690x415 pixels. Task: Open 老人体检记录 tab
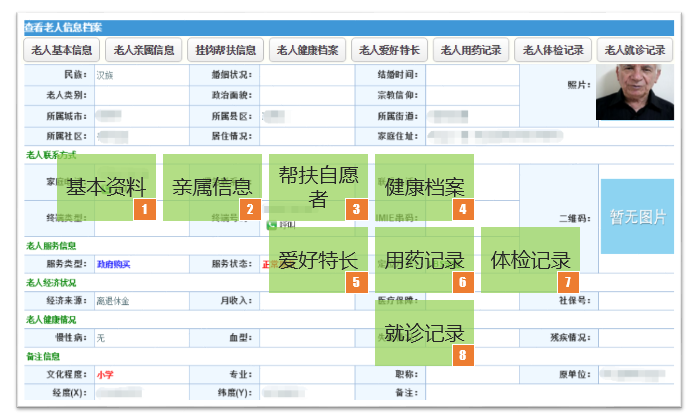click(553, 50)
